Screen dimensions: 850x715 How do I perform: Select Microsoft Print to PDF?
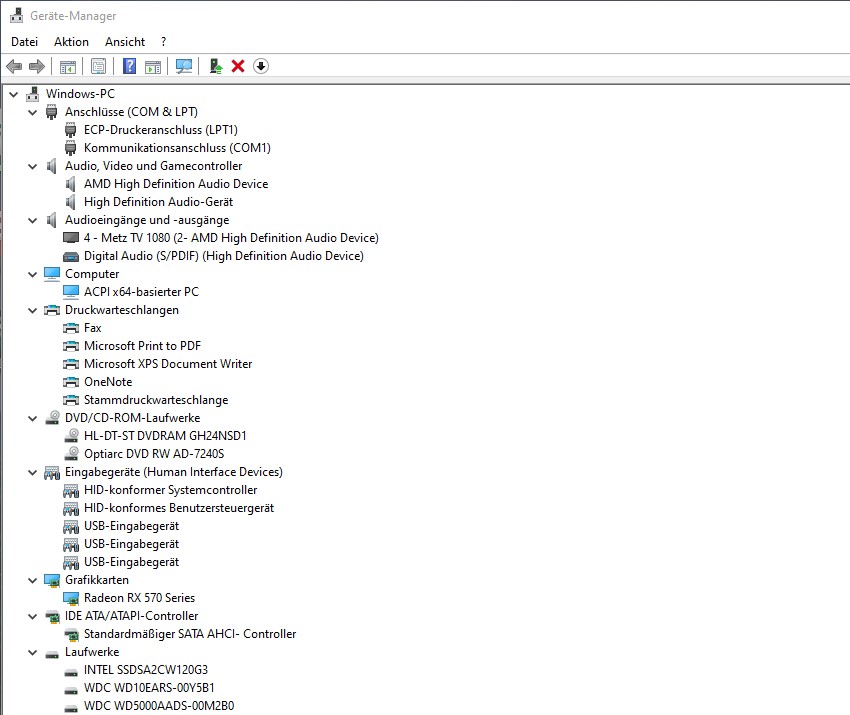point(142,346)
